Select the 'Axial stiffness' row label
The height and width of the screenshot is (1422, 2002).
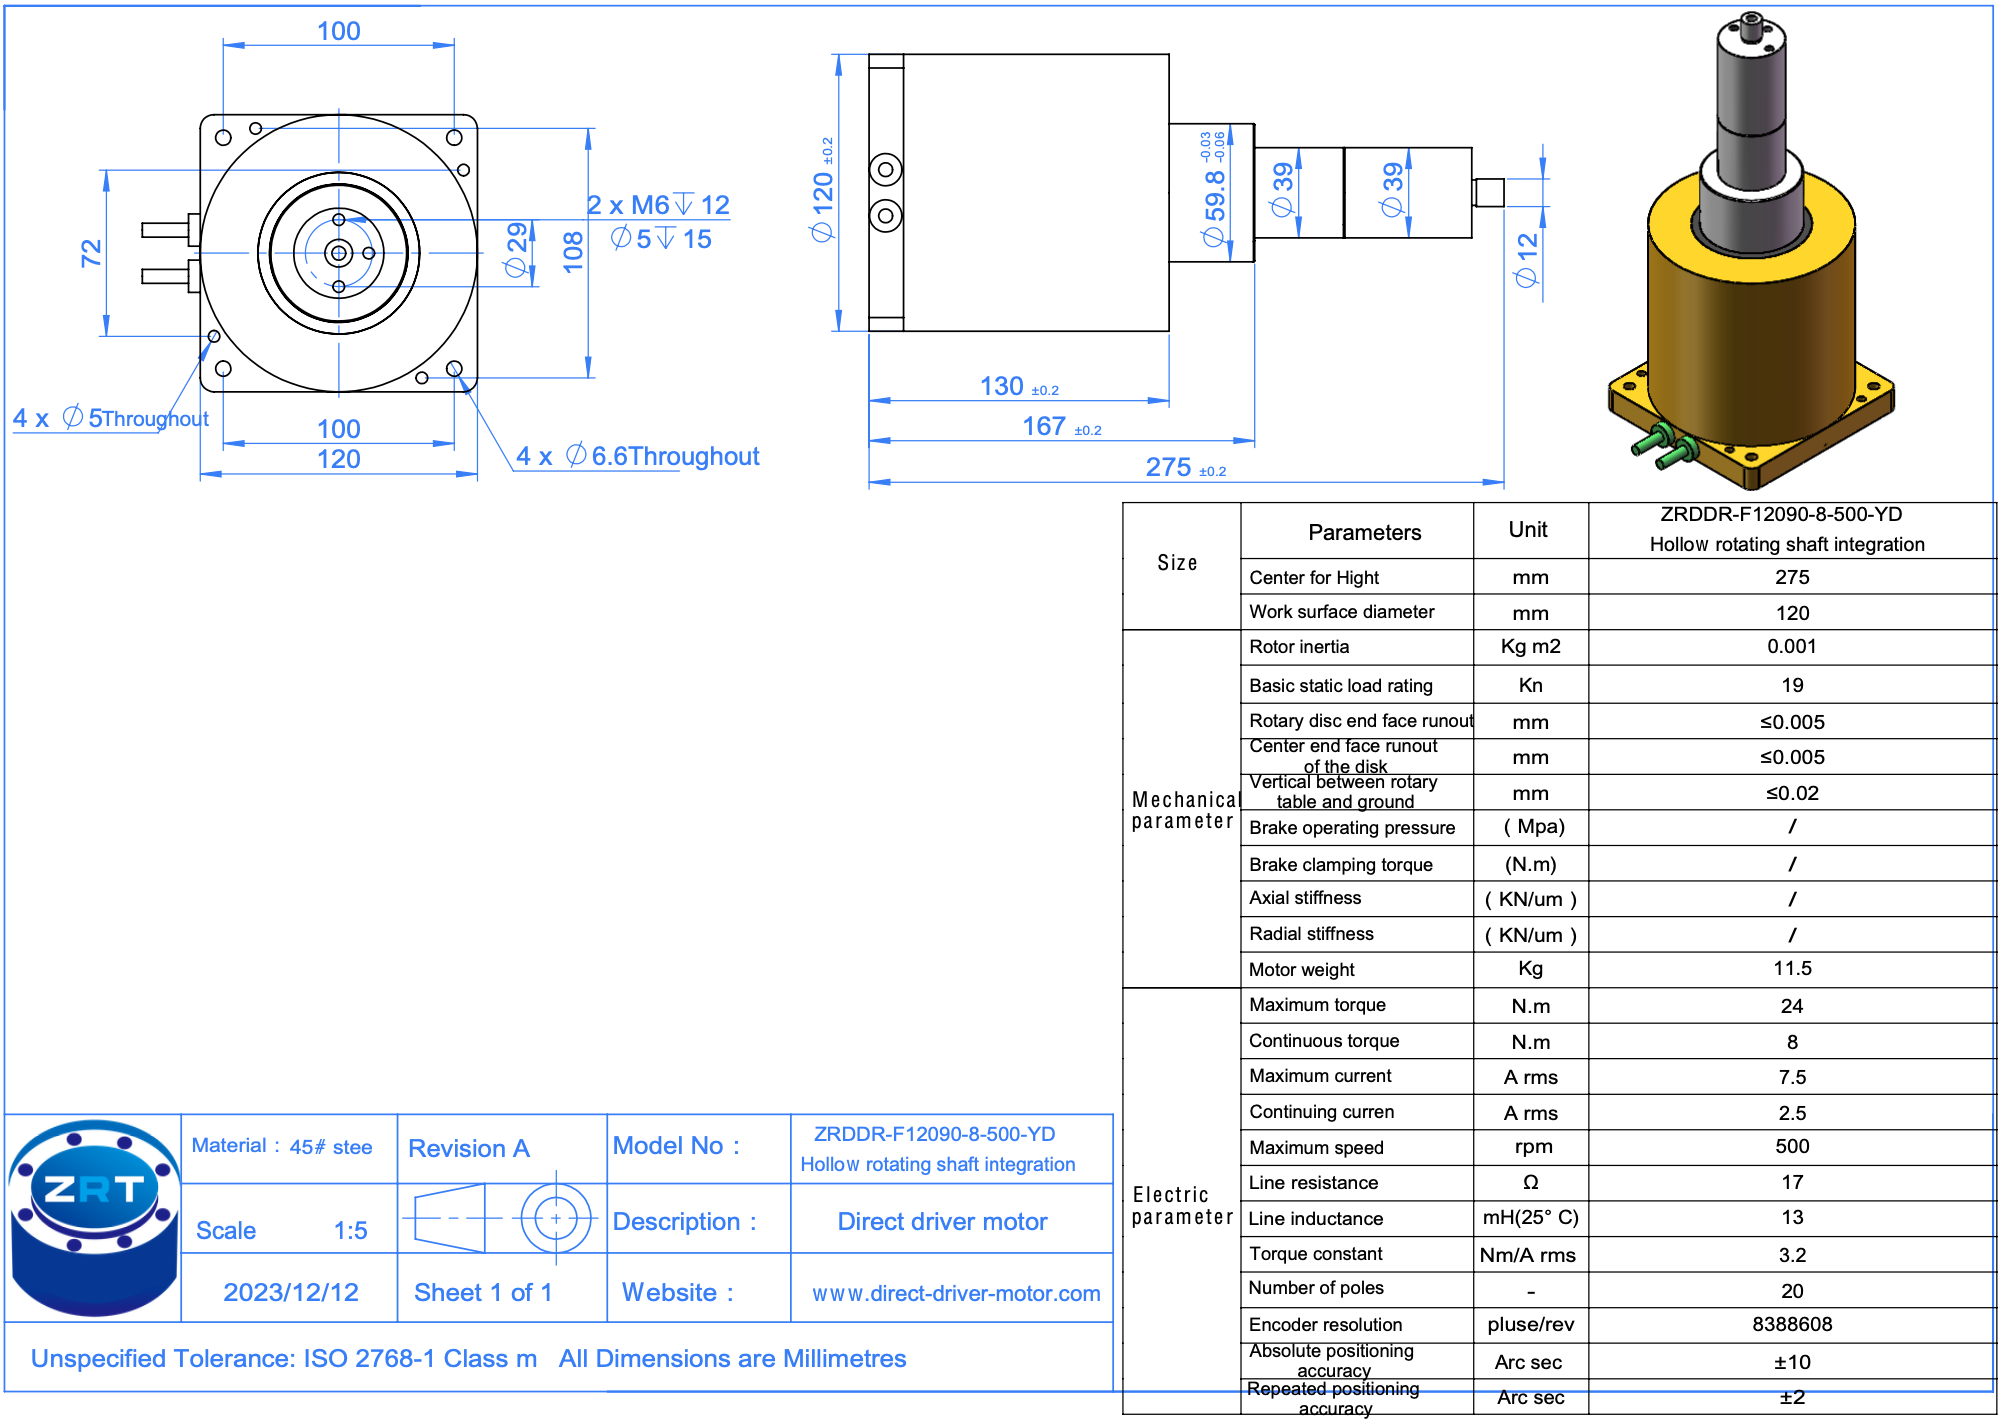click(x=1305, y=898)
